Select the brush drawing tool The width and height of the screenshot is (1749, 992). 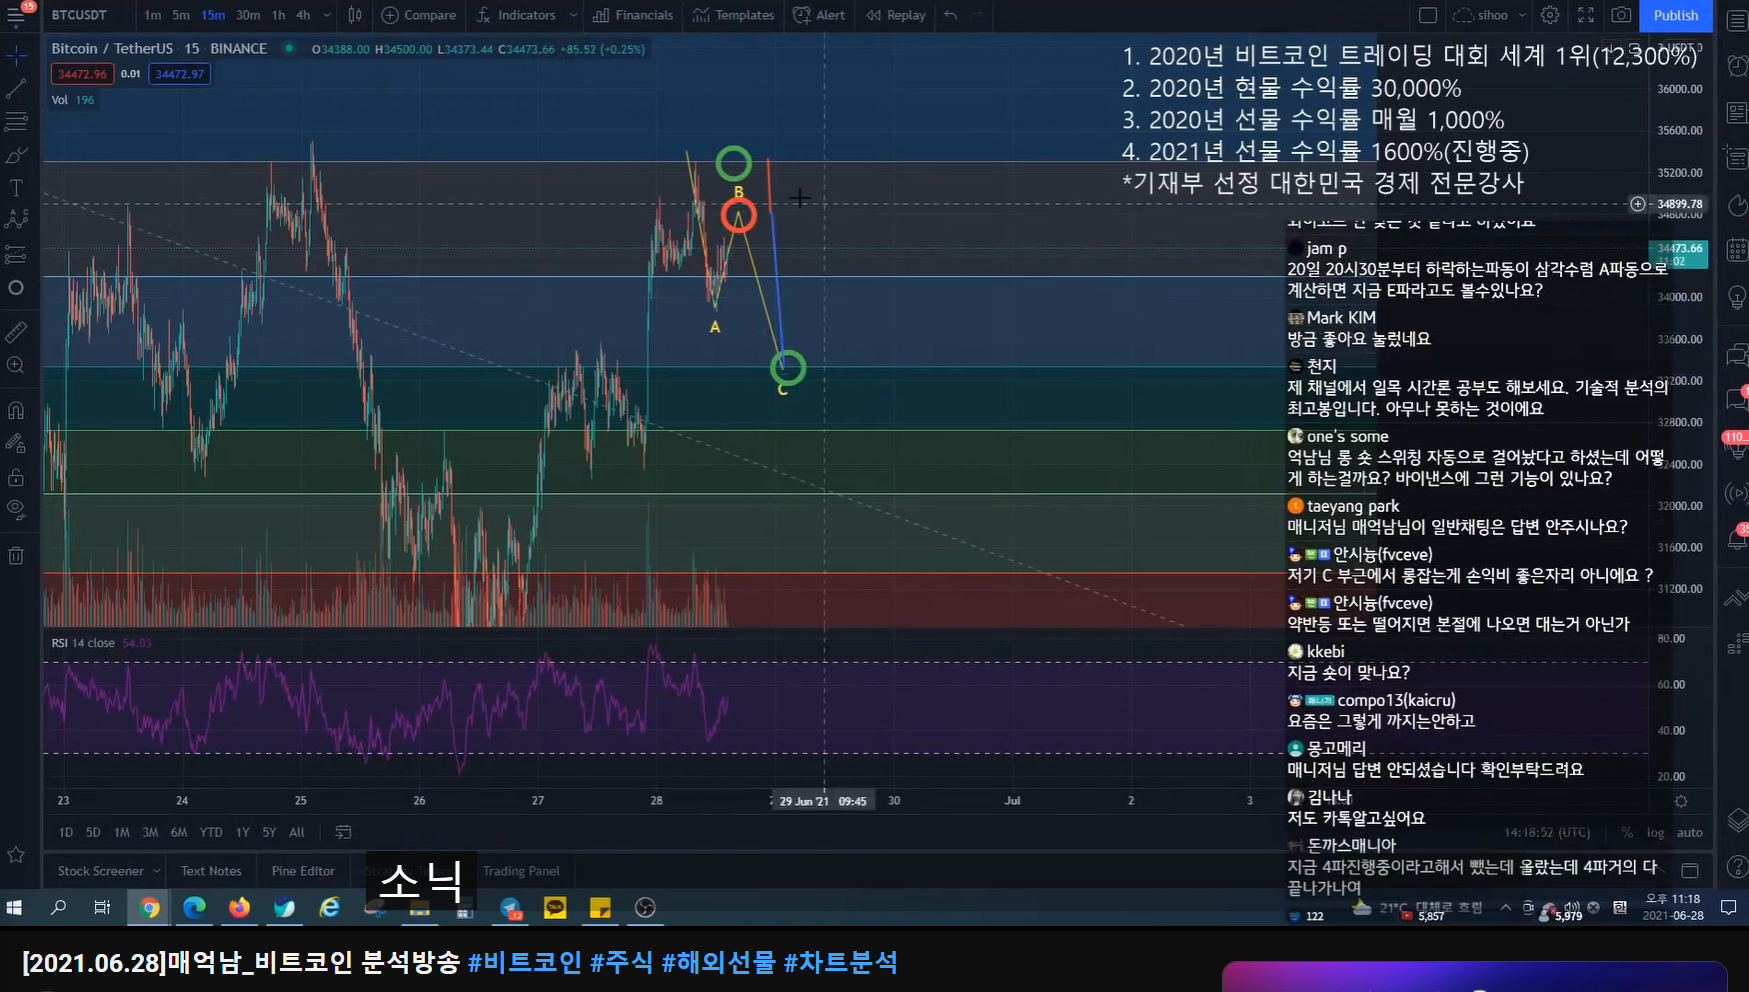(x=16, y=155)
